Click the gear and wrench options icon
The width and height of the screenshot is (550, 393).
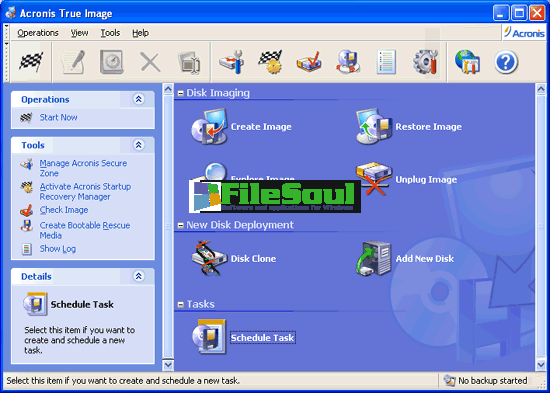point(425,62)
